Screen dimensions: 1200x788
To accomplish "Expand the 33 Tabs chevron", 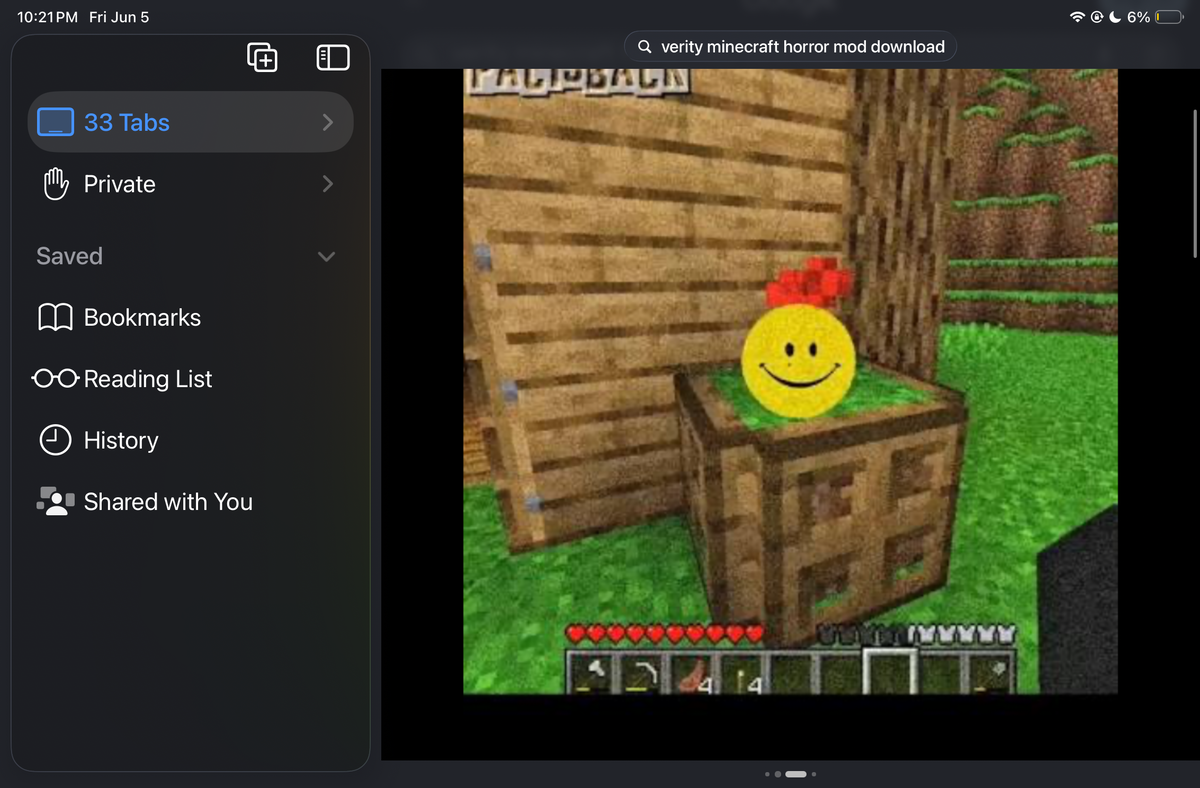I will point(327,122).
